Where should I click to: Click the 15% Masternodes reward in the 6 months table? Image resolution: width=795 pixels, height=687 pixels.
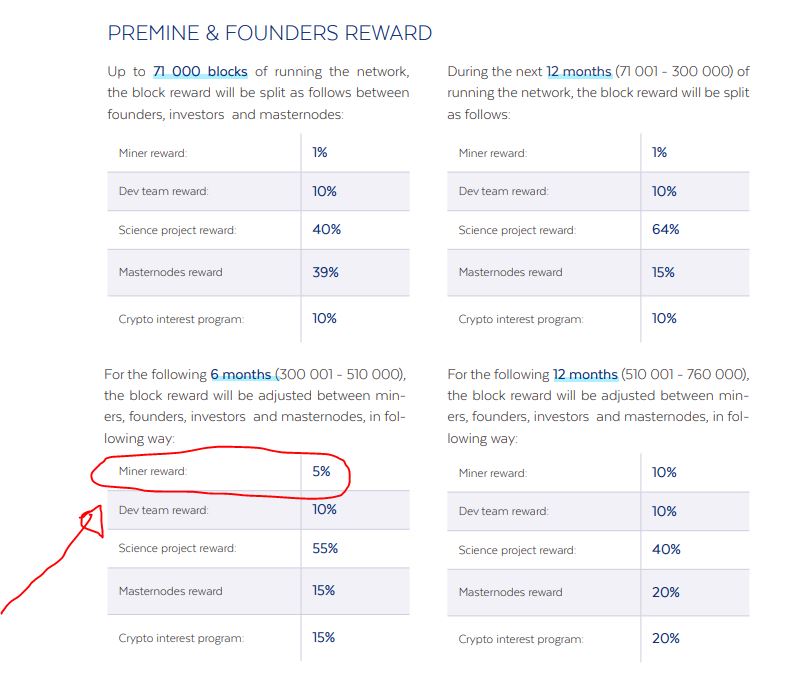pyautogui.click(x=323, y=590)
